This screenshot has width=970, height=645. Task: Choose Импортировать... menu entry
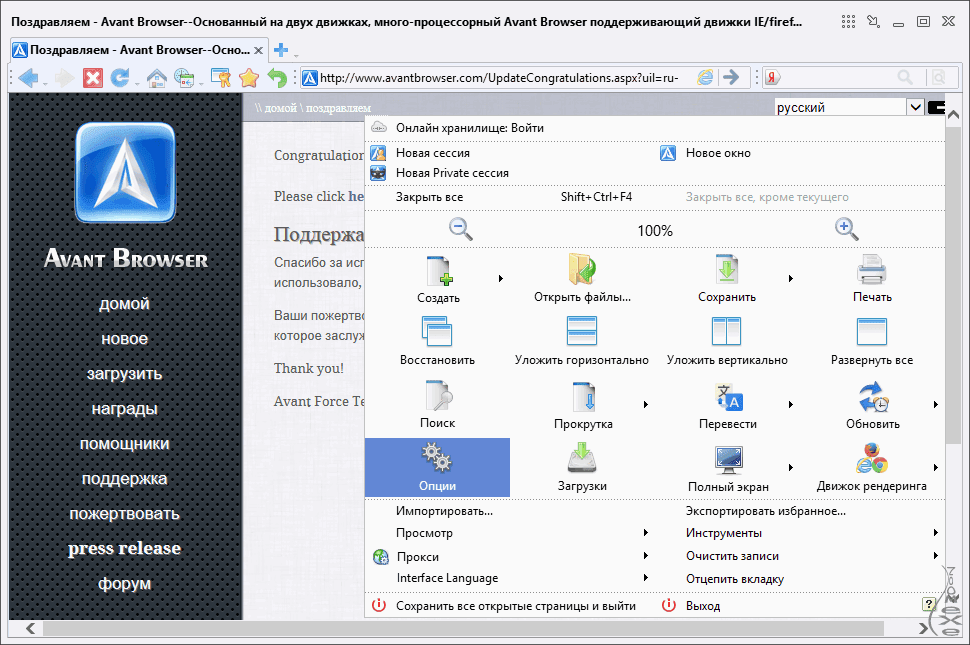pos(510,511)
